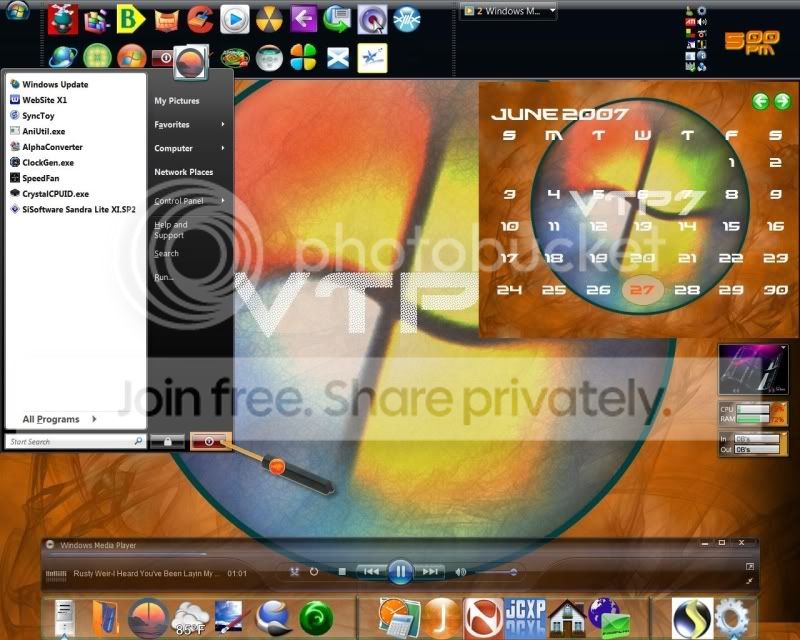Click Run... in start menu

[x=163, y=277]
